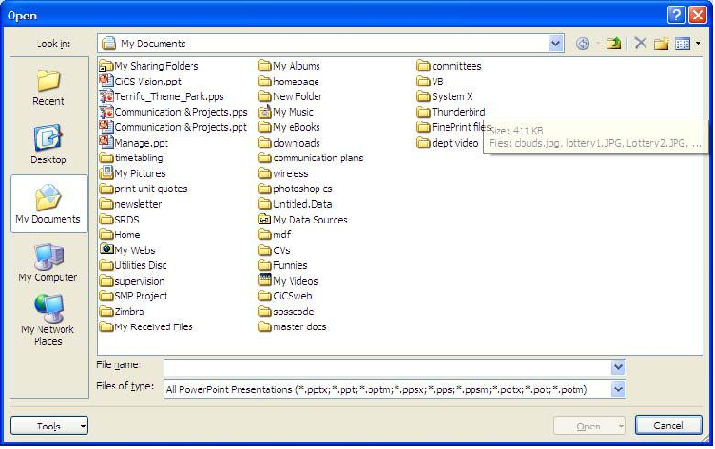Screen dimensions: 715x449
Task: Select the CVs folder
Action: 275,250
